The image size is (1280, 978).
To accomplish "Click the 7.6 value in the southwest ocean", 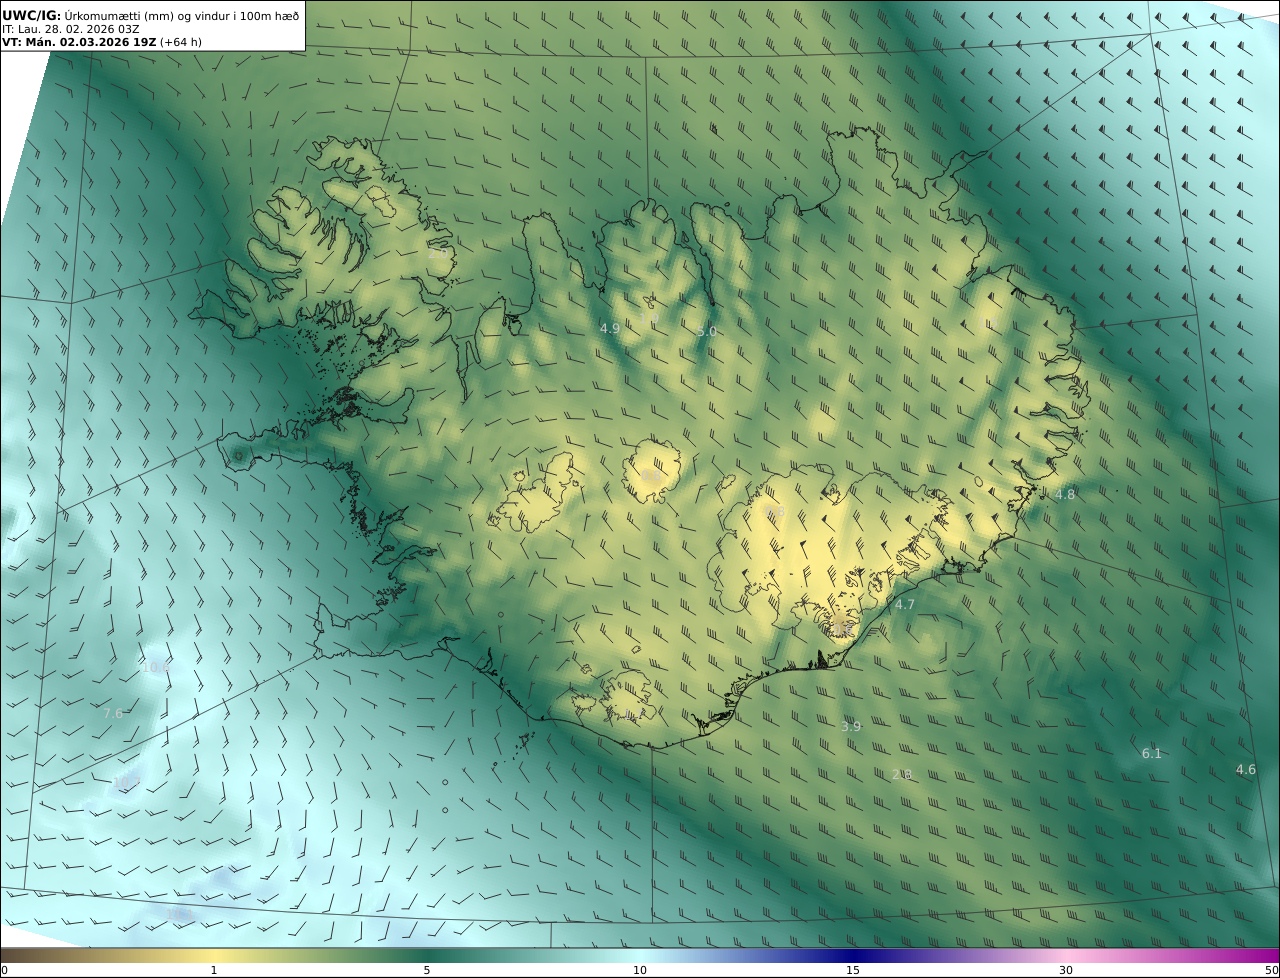I will 113,713.
